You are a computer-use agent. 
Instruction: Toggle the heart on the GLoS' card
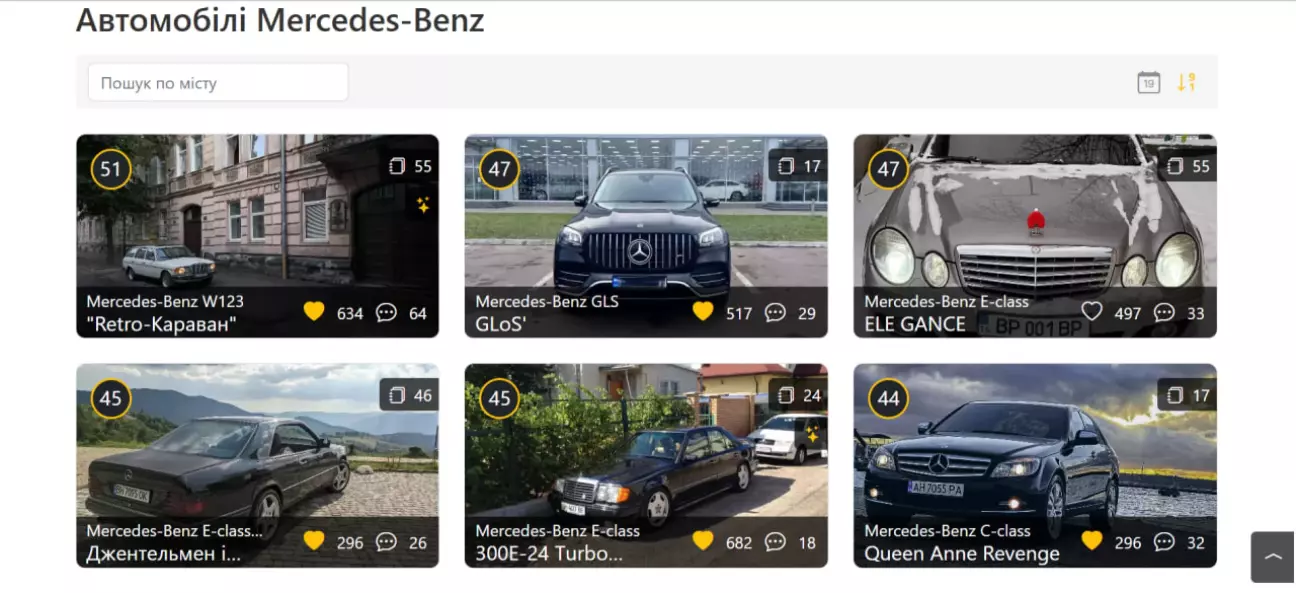703,312
